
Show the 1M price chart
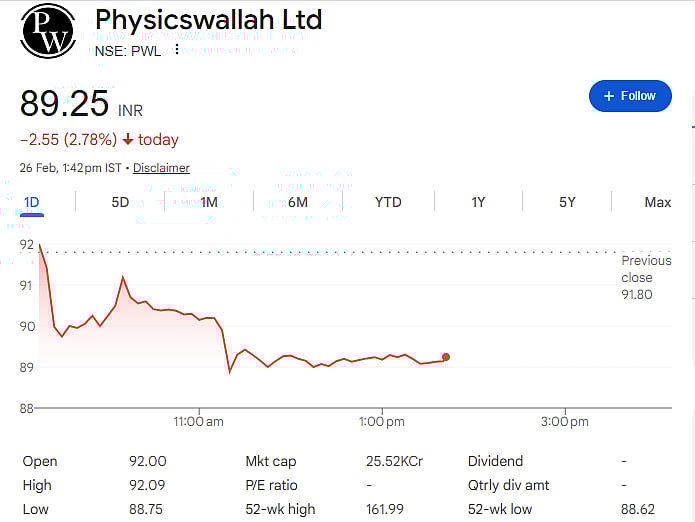tap(209, 202)
